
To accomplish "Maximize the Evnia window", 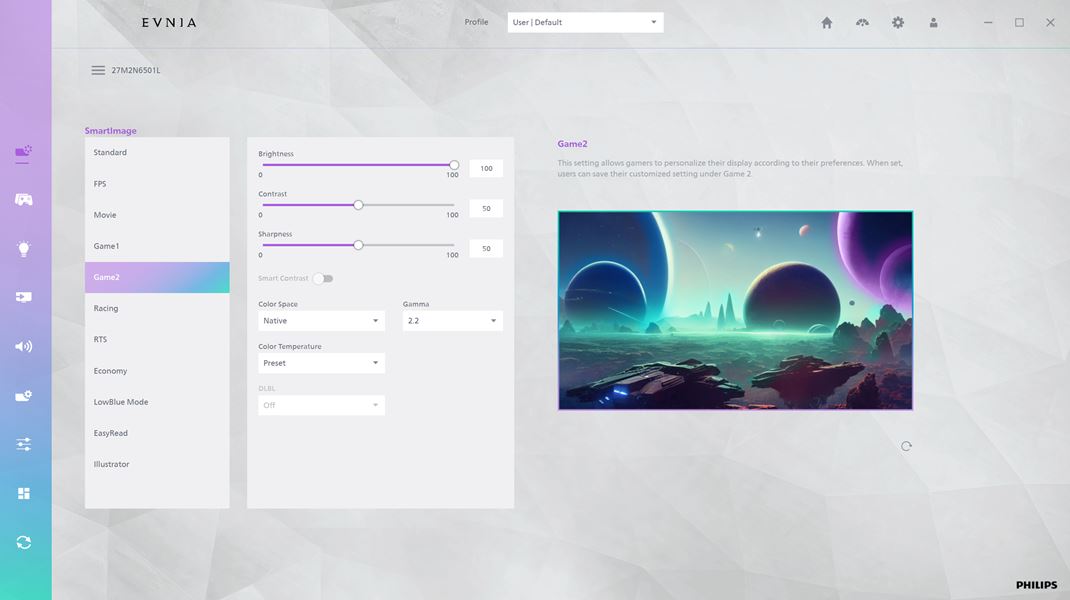I will [x=1019, y=23].
